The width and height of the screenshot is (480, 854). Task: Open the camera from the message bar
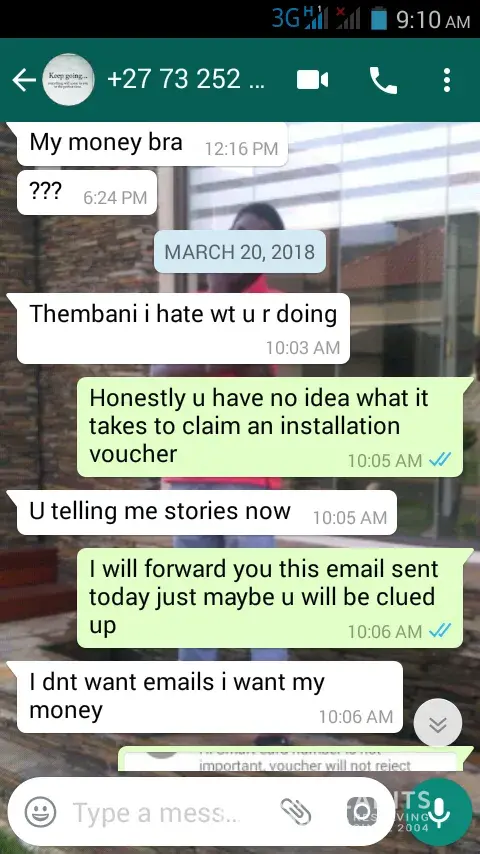361,812
